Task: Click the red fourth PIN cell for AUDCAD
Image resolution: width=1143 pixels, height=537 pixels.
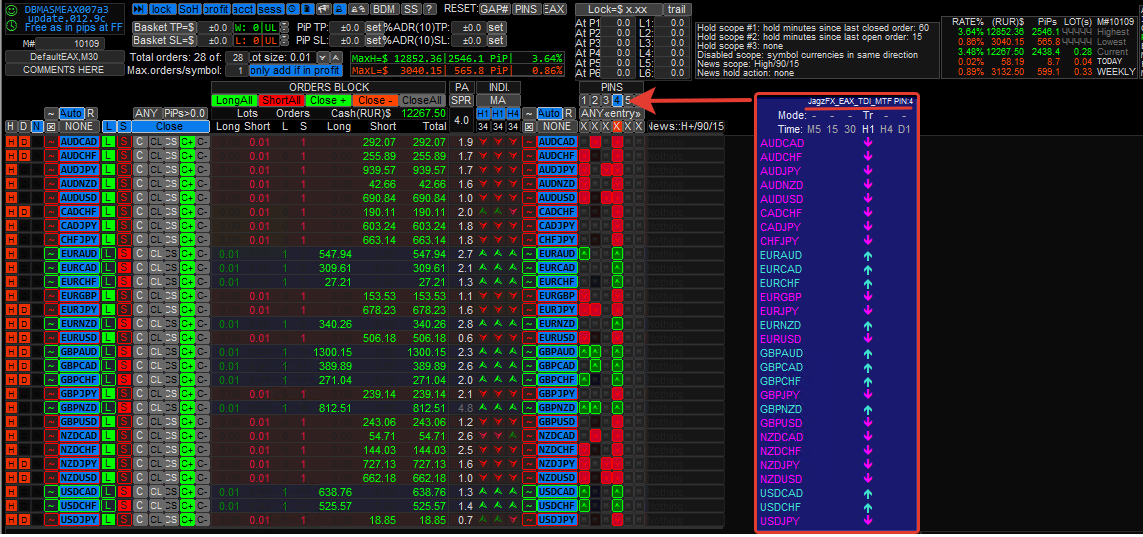Action: [x=617, y=141]
